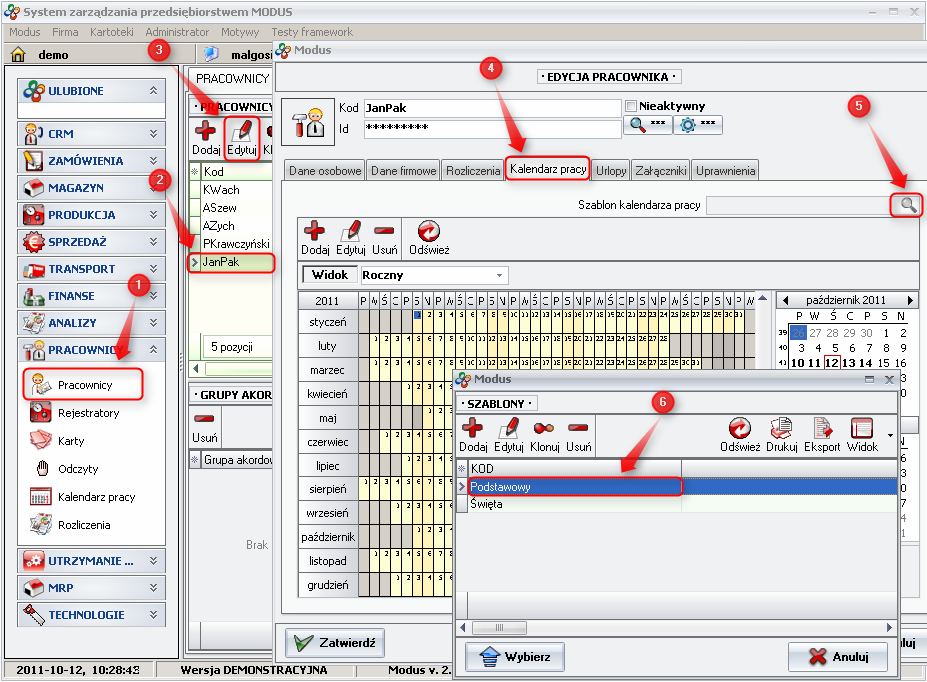Open Rejestratory in the sidebar
927x682 pixels.
[87, 413]
